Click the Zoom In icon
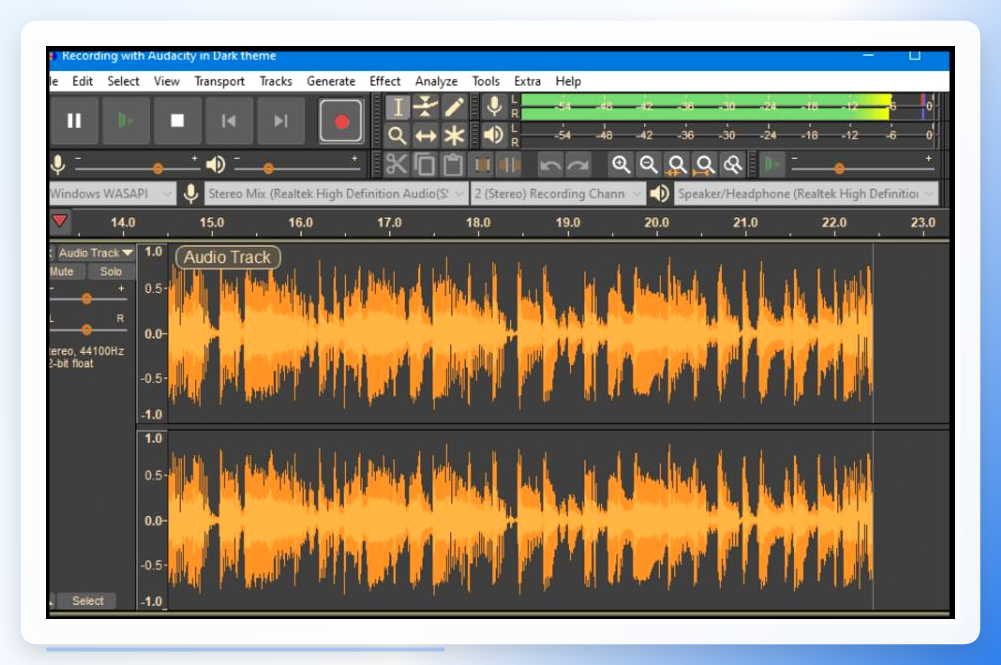Screen dimensions: 1001x665 (x=621, y=165)
